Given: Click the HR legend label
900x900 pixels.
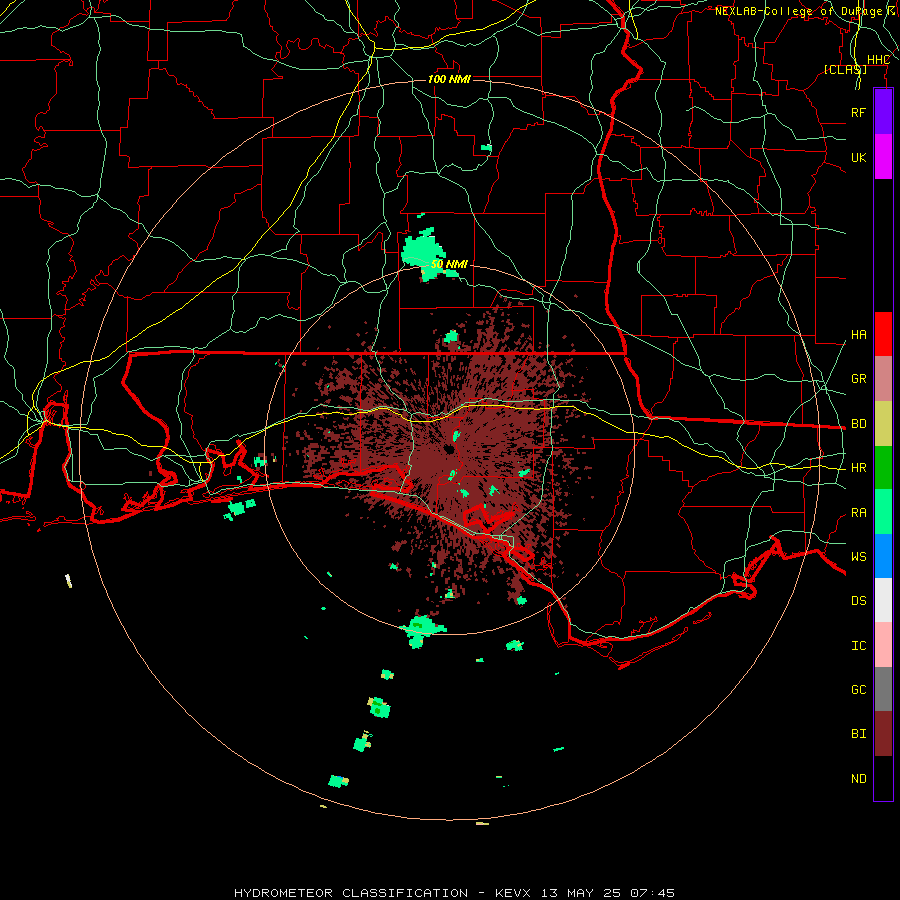Looking at the screenshot, I should (x=859, y=468).
